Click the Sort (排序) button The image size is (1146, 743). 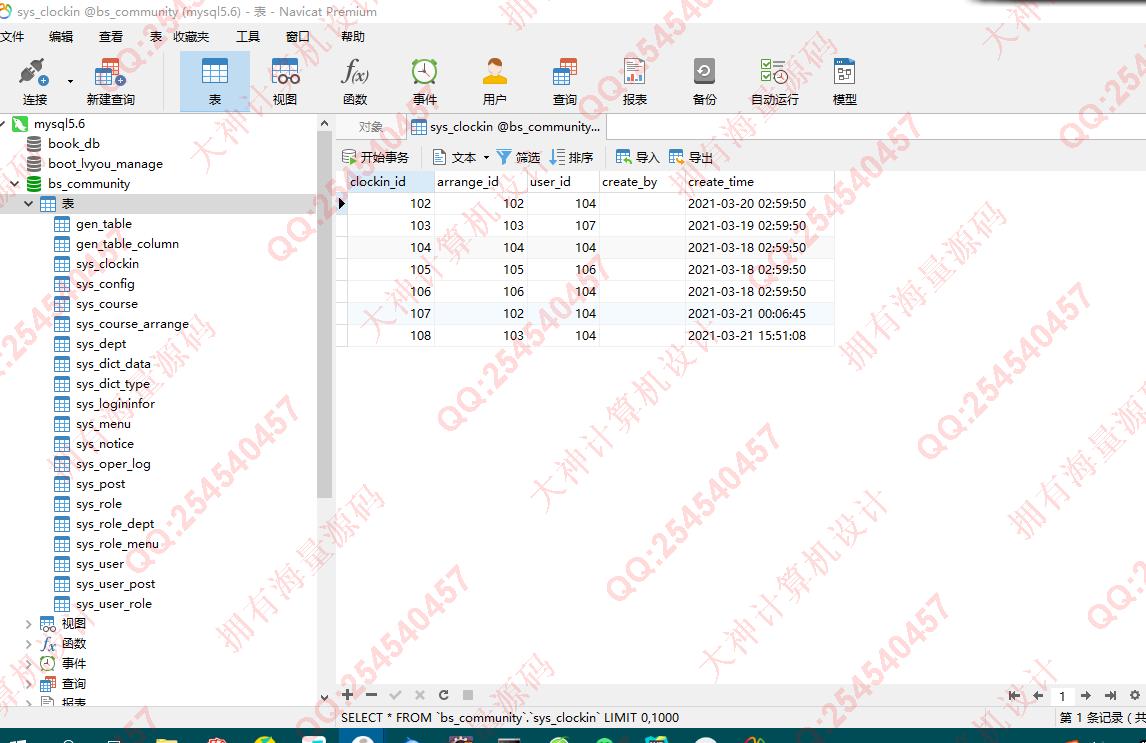pos(572,157)
